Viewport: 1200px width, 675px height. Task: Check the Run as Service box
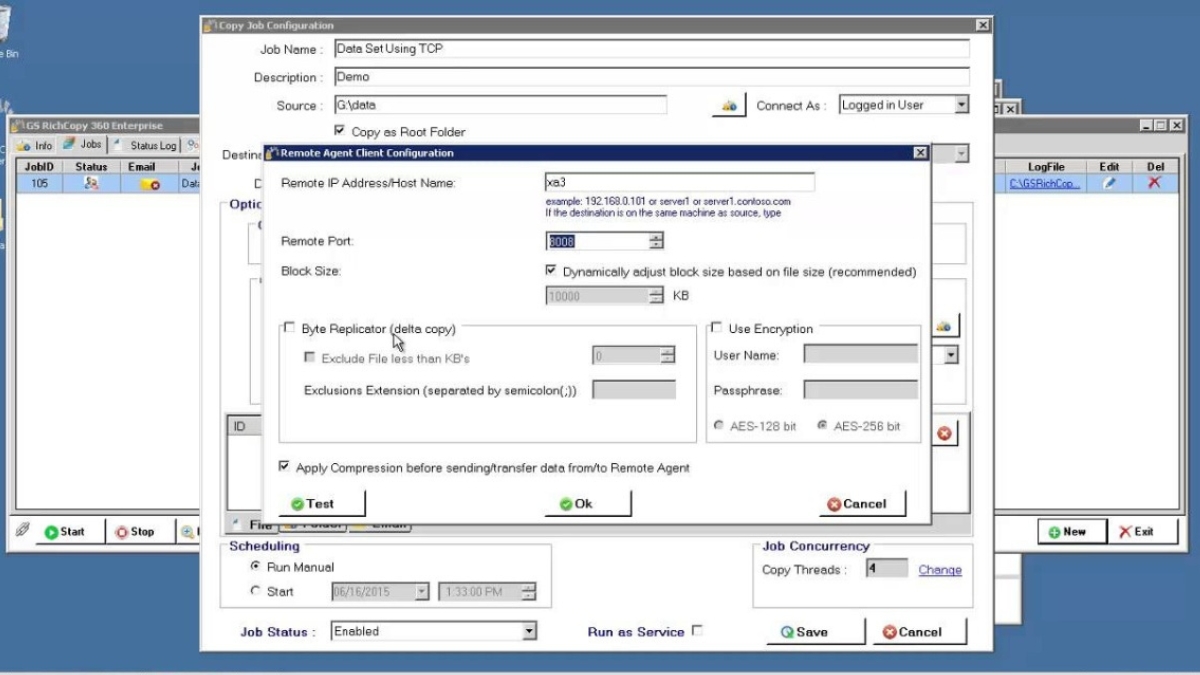(x=698, y=631)
